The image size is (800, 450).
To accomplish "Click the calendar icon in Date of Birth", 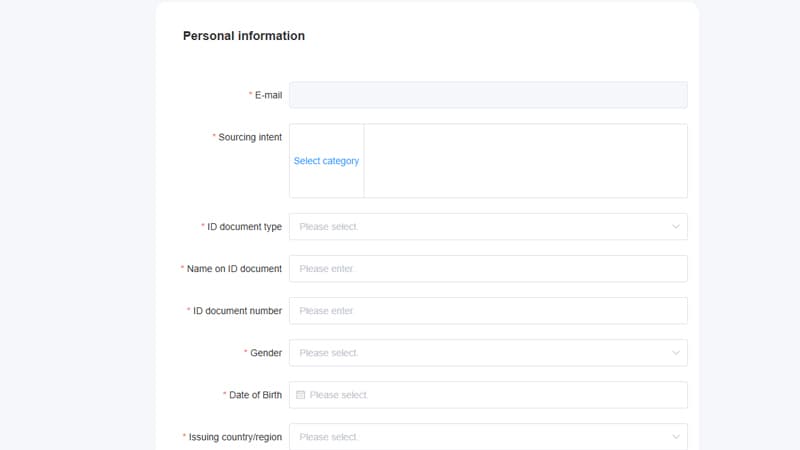I will click(x=300, y=395).
